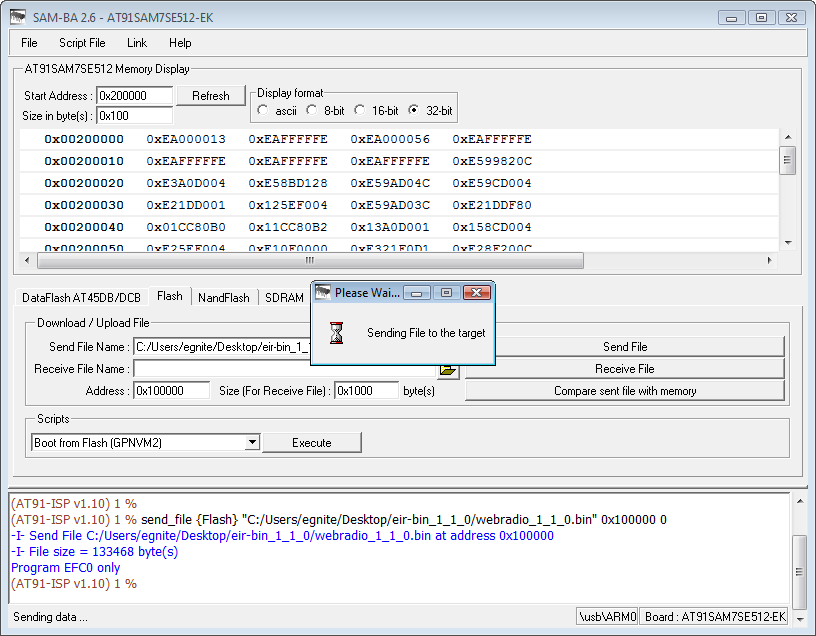Click console log scroll down arrow
Image resolution: width=816 pixels, height=636 pixels.
tap(800, 619)
